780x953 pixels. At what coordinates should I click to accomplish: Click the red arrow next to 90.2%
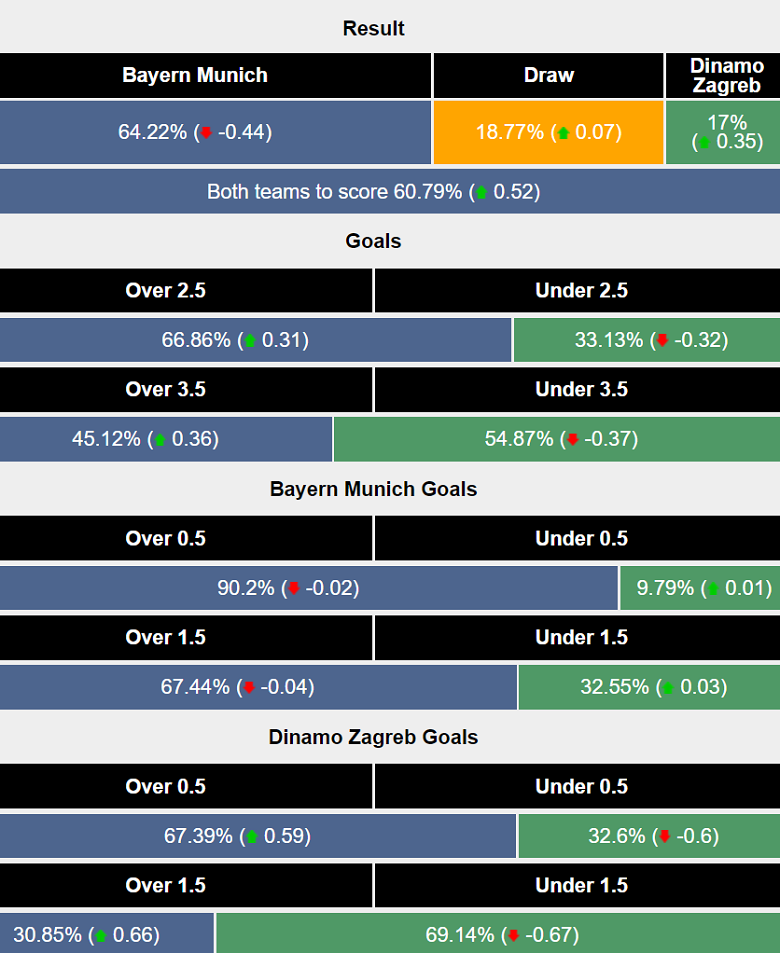click(294, 589)
